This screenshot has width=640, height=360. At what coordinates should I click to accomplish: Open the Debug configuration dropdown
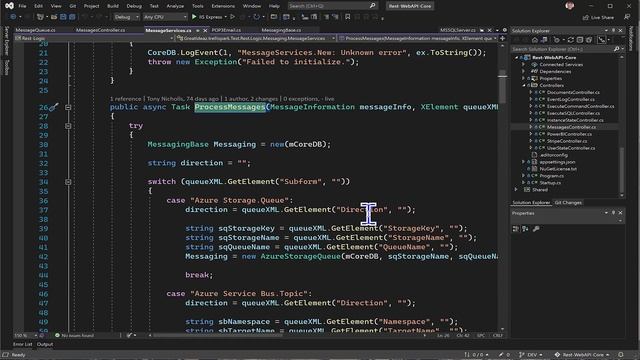coord(126,17)
